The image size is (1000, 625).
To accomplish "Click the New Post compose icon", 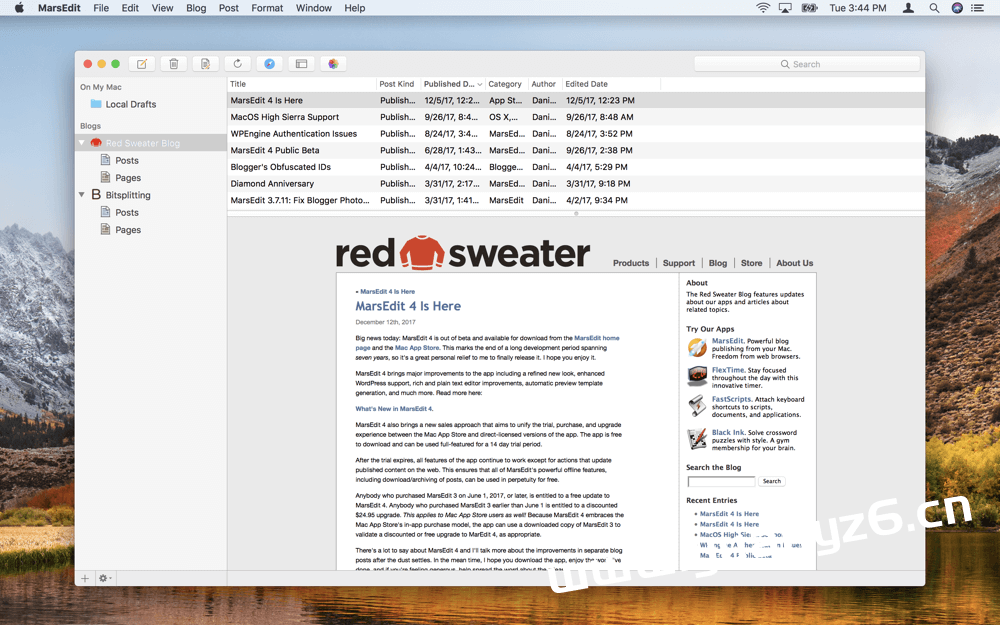I will [x=142, y=63].
